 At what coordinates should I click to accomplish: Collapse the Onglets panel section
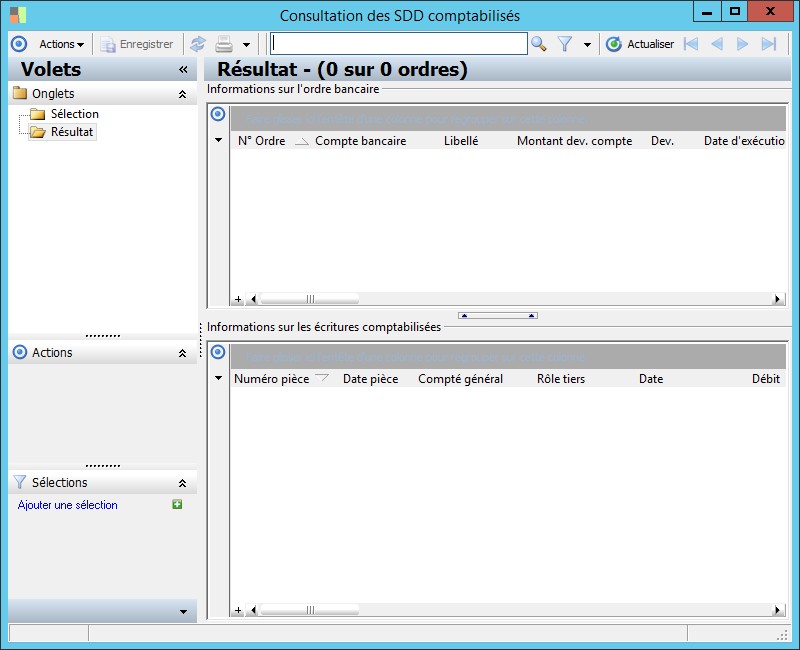(x=182, y=94)
